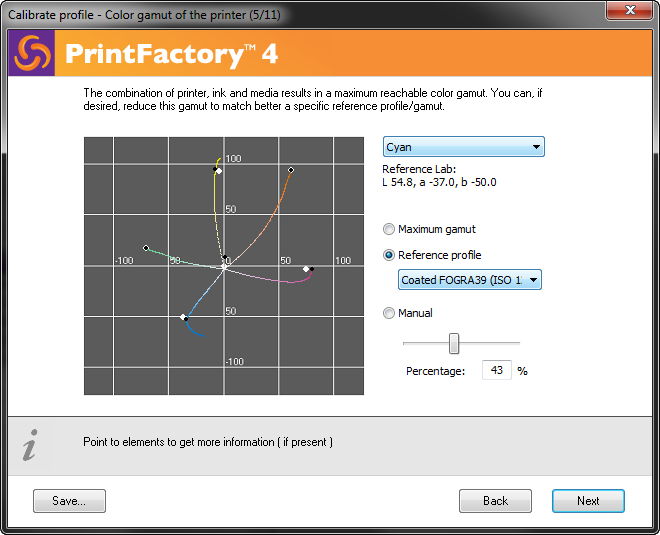Click the italic info icon in help bar

point(30,445)
